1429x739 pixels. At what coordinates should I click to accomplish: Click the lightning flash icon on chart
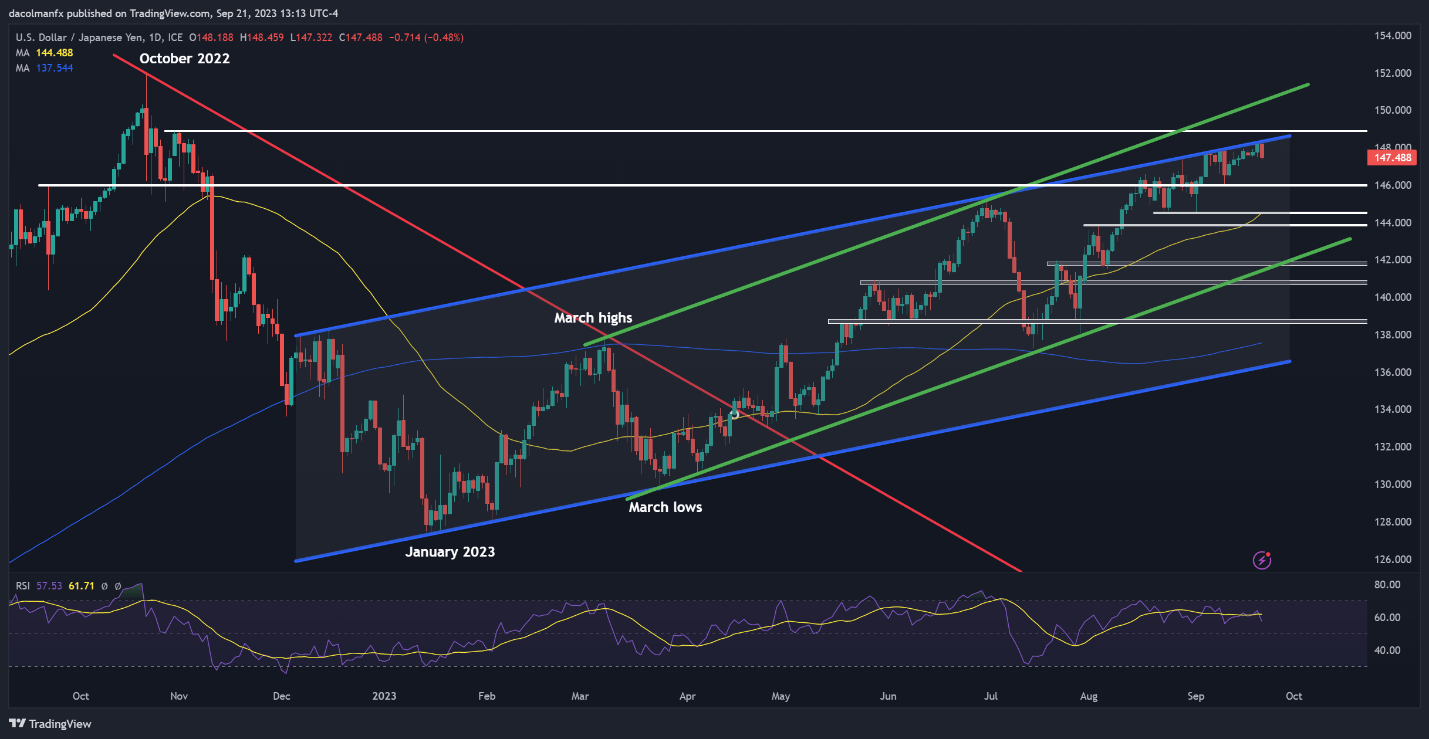(x=1262, y=560)
